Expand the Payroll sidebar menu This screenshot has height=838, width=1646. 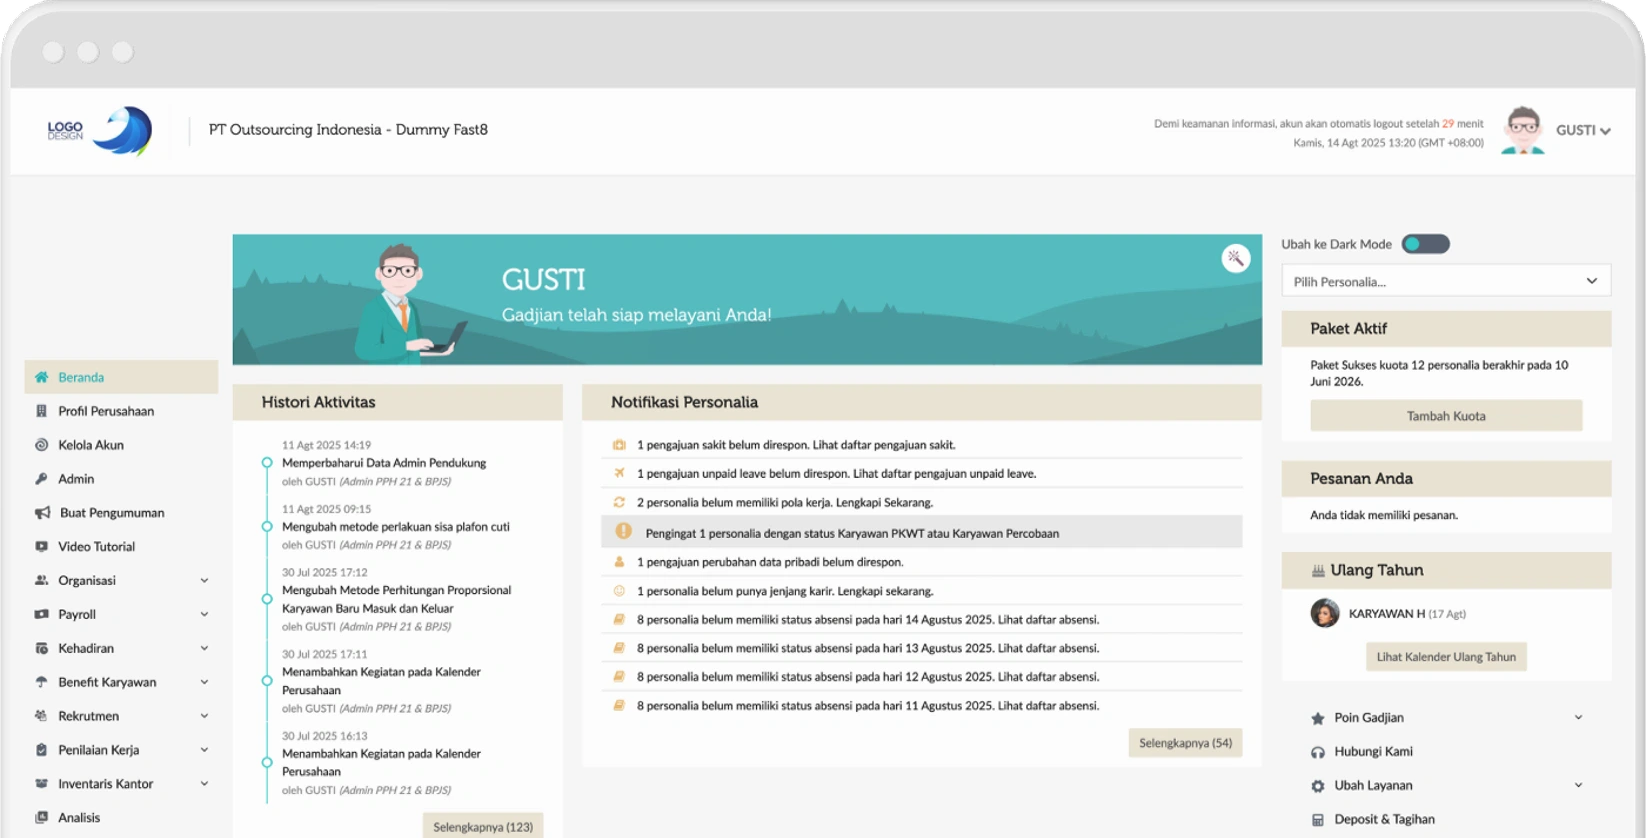(x=120, y=614)
